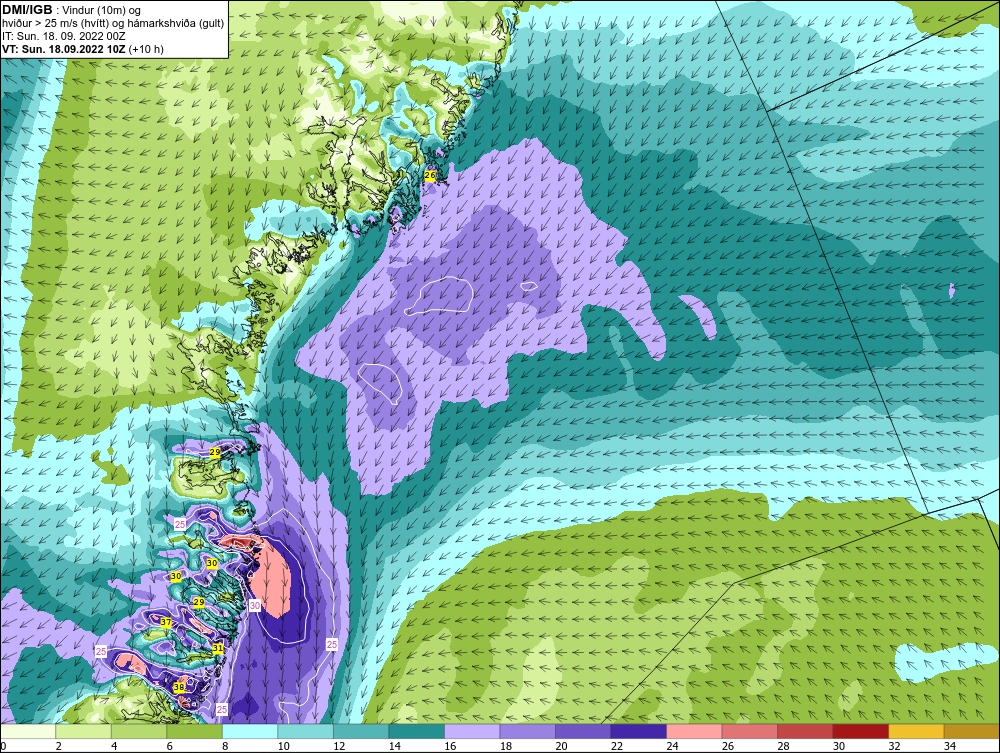Image resolution: width=1000 pixels, height=753 pixels.
Task: Click the 26–28 m/s salmon red legend swatch
Action: coord(749,731)
